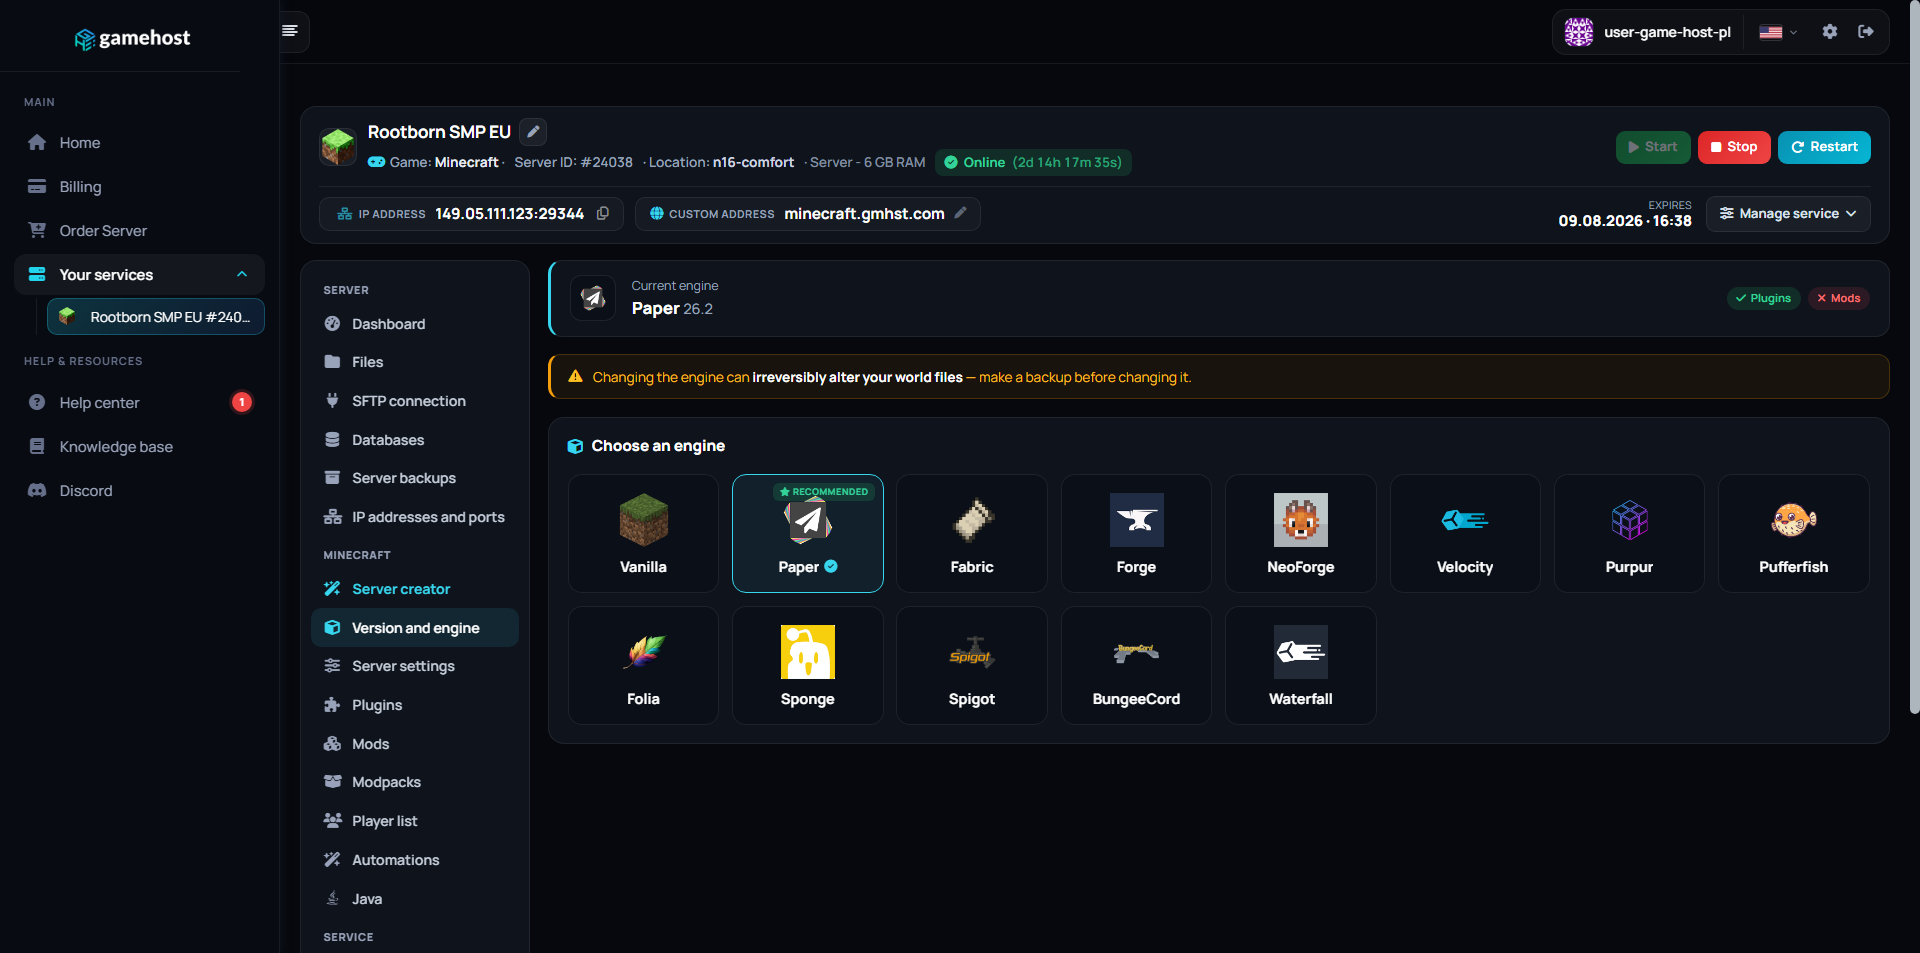Open Version and engine
The image size is (1920, 953).
click(x=415, y=628)
